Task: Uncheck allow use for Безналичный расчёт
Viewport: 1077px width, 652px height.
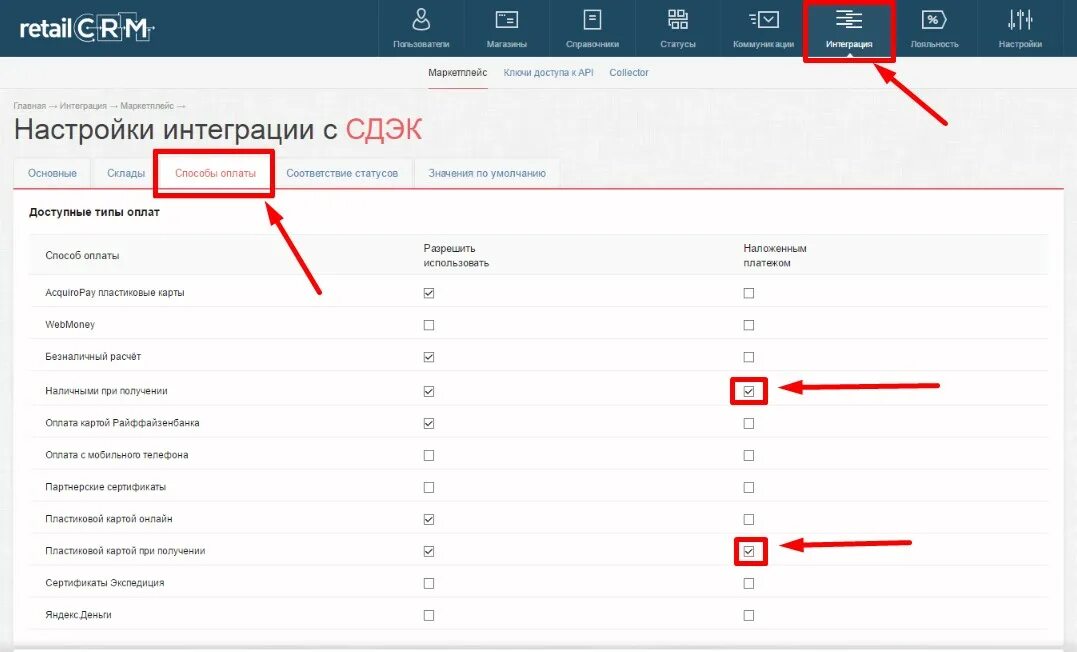Action: (x=429, y=357)
